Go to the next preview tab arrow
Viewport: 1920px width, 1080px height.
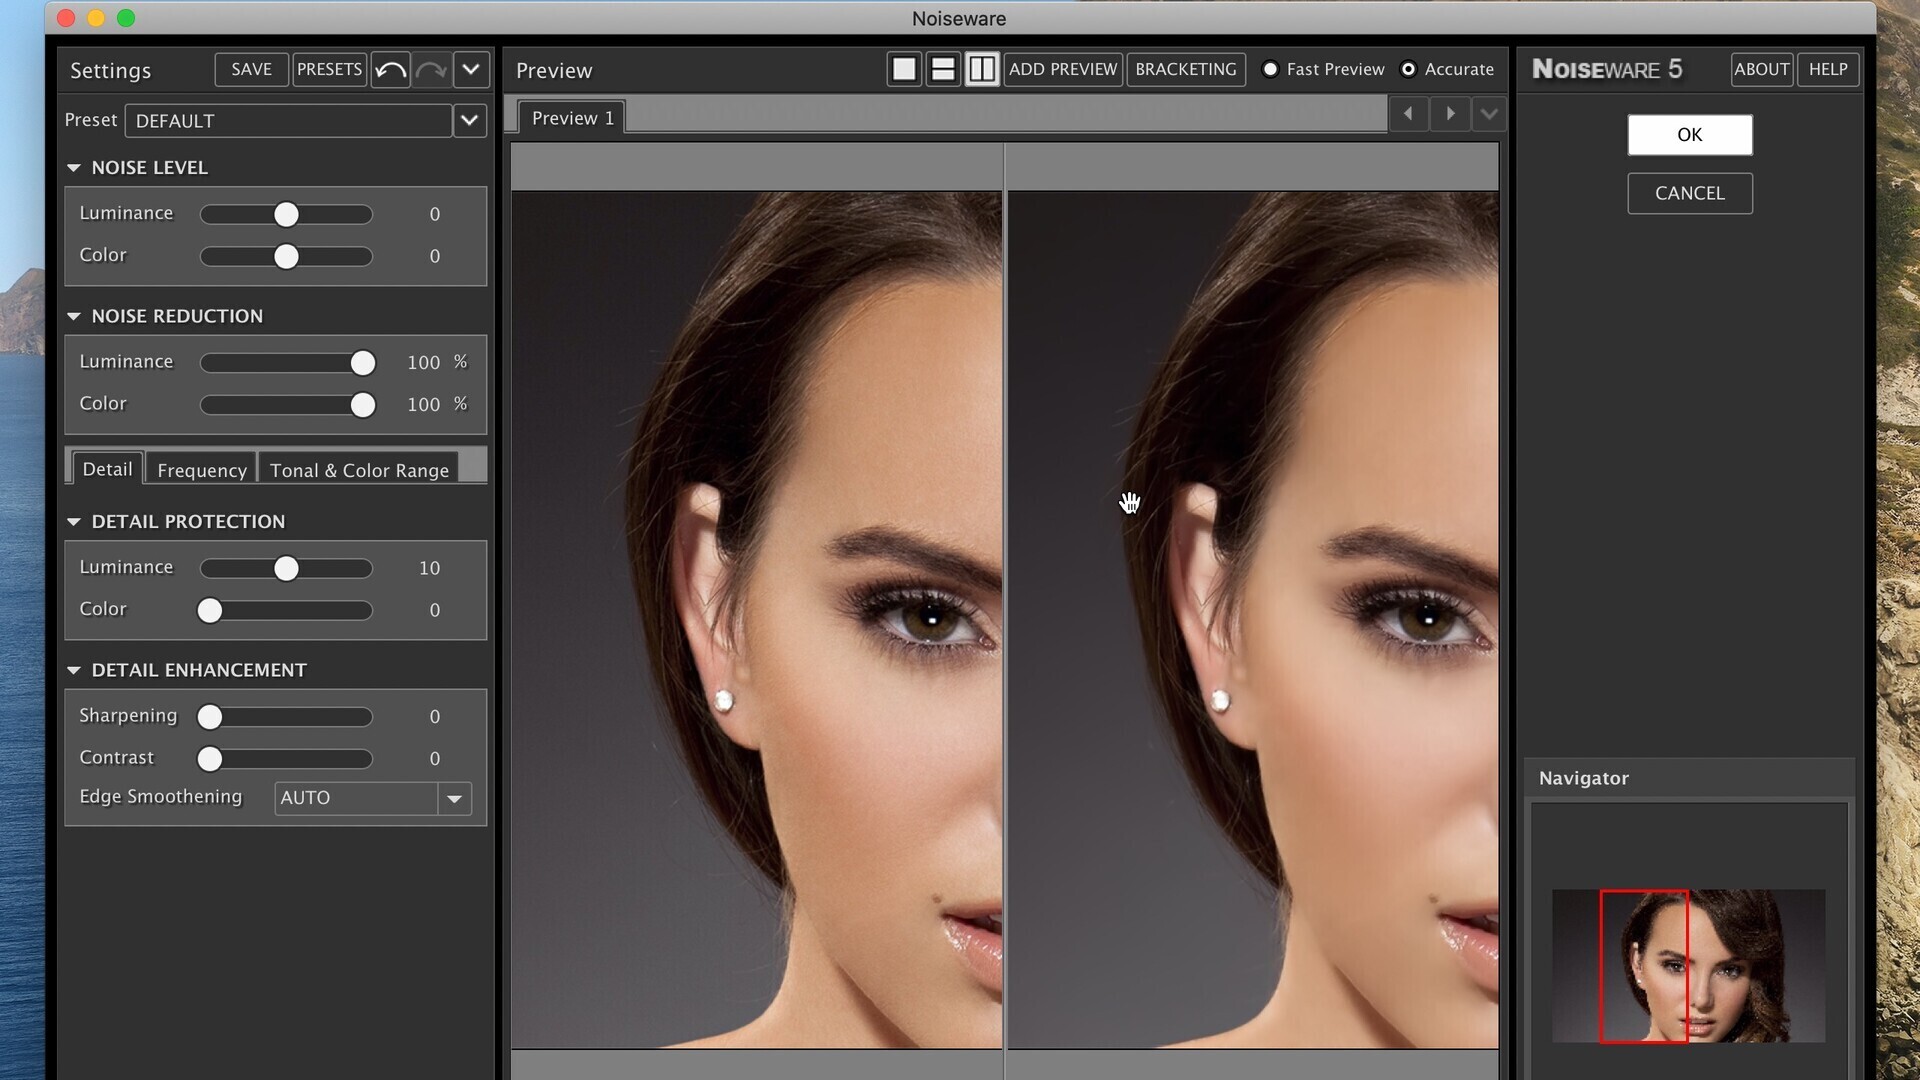pyautogui.click(x=1450, y=114)
